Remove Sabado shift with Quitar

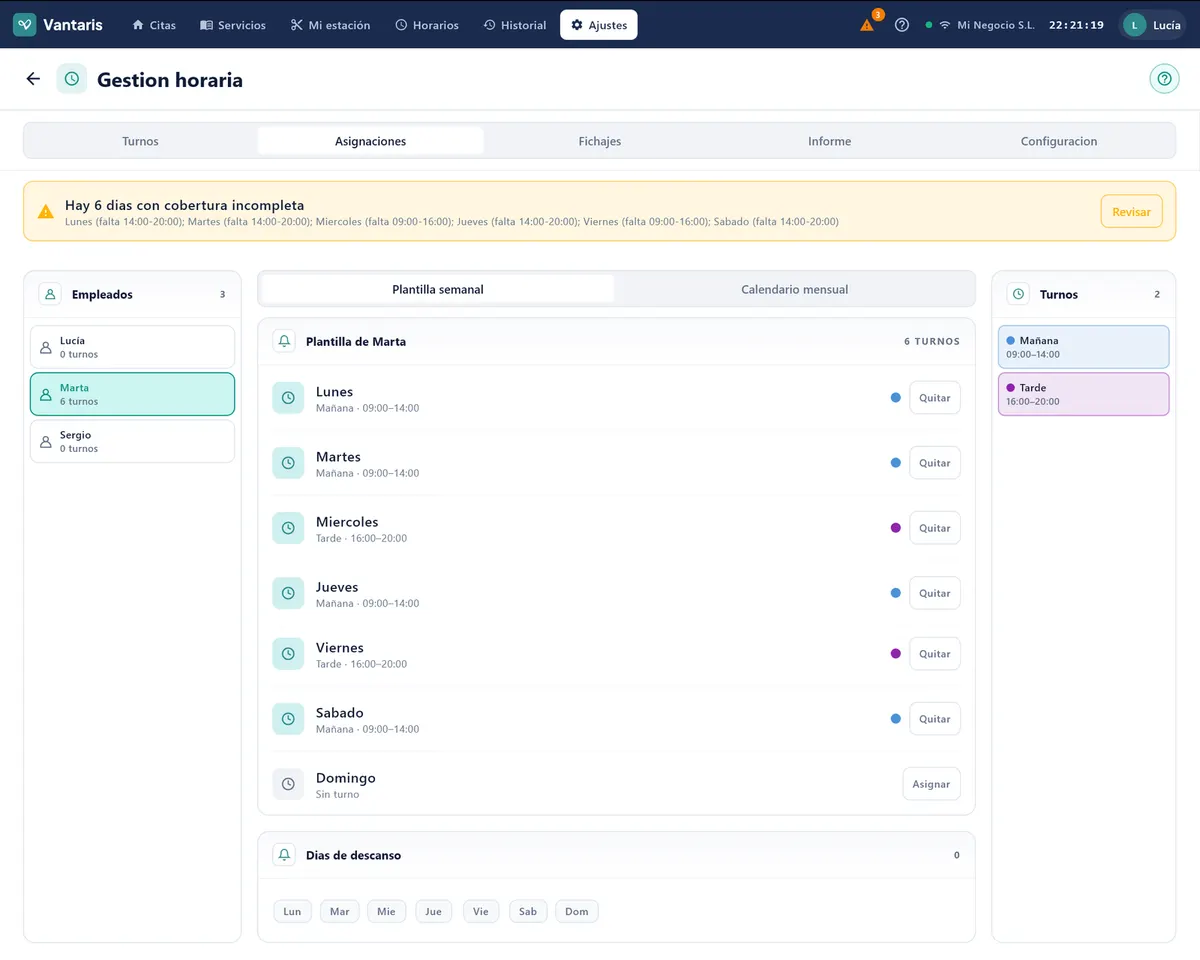click(935, 719)
